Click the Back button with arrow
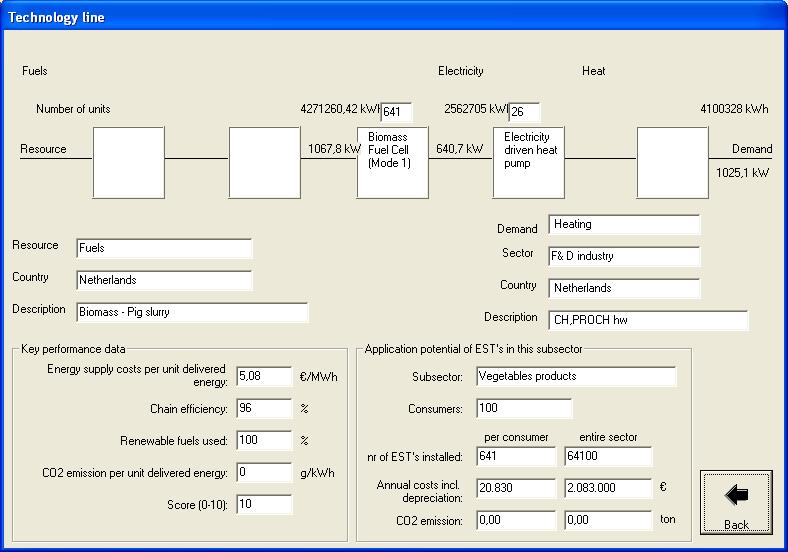 pyautogui.click(x=736, y=502)
